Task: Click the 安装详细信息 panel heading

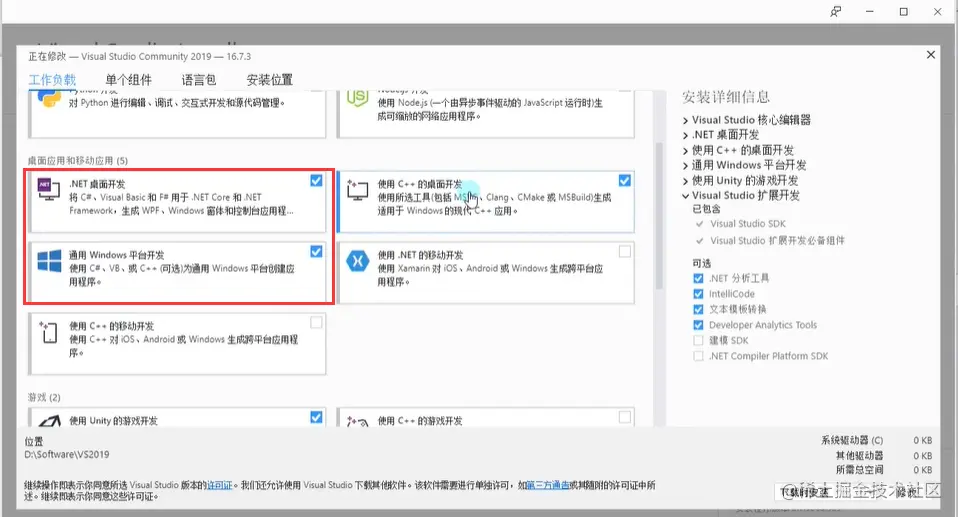Action: [726, 97]
